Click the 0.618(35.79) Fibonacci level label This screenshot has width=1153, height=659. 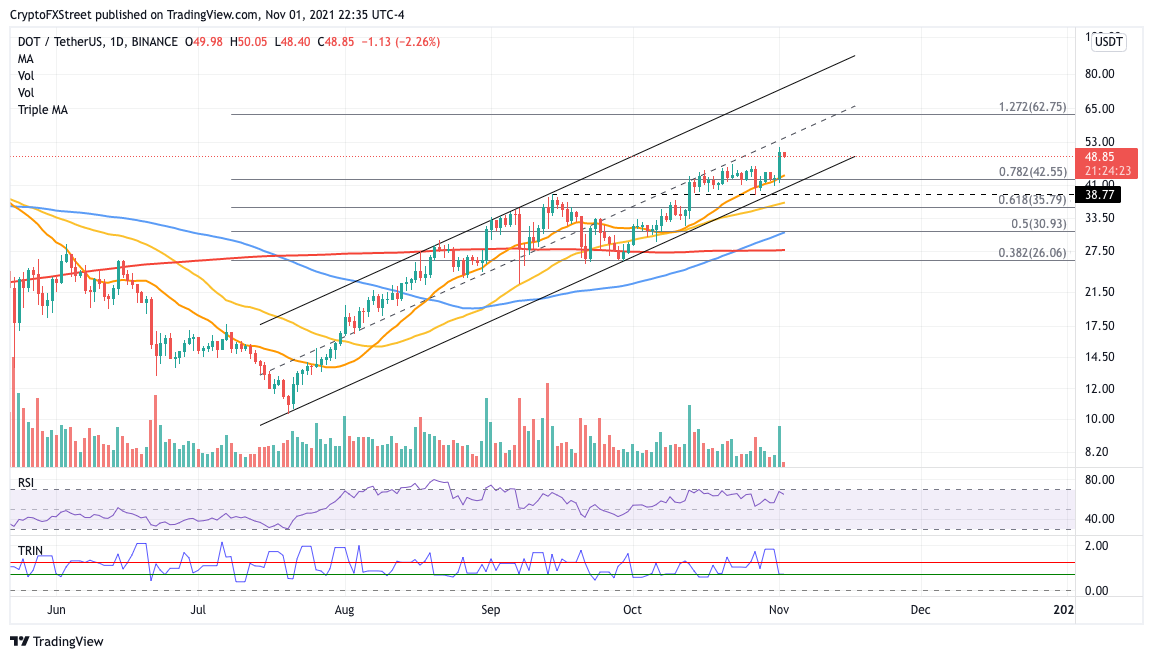click(1032, 200)
